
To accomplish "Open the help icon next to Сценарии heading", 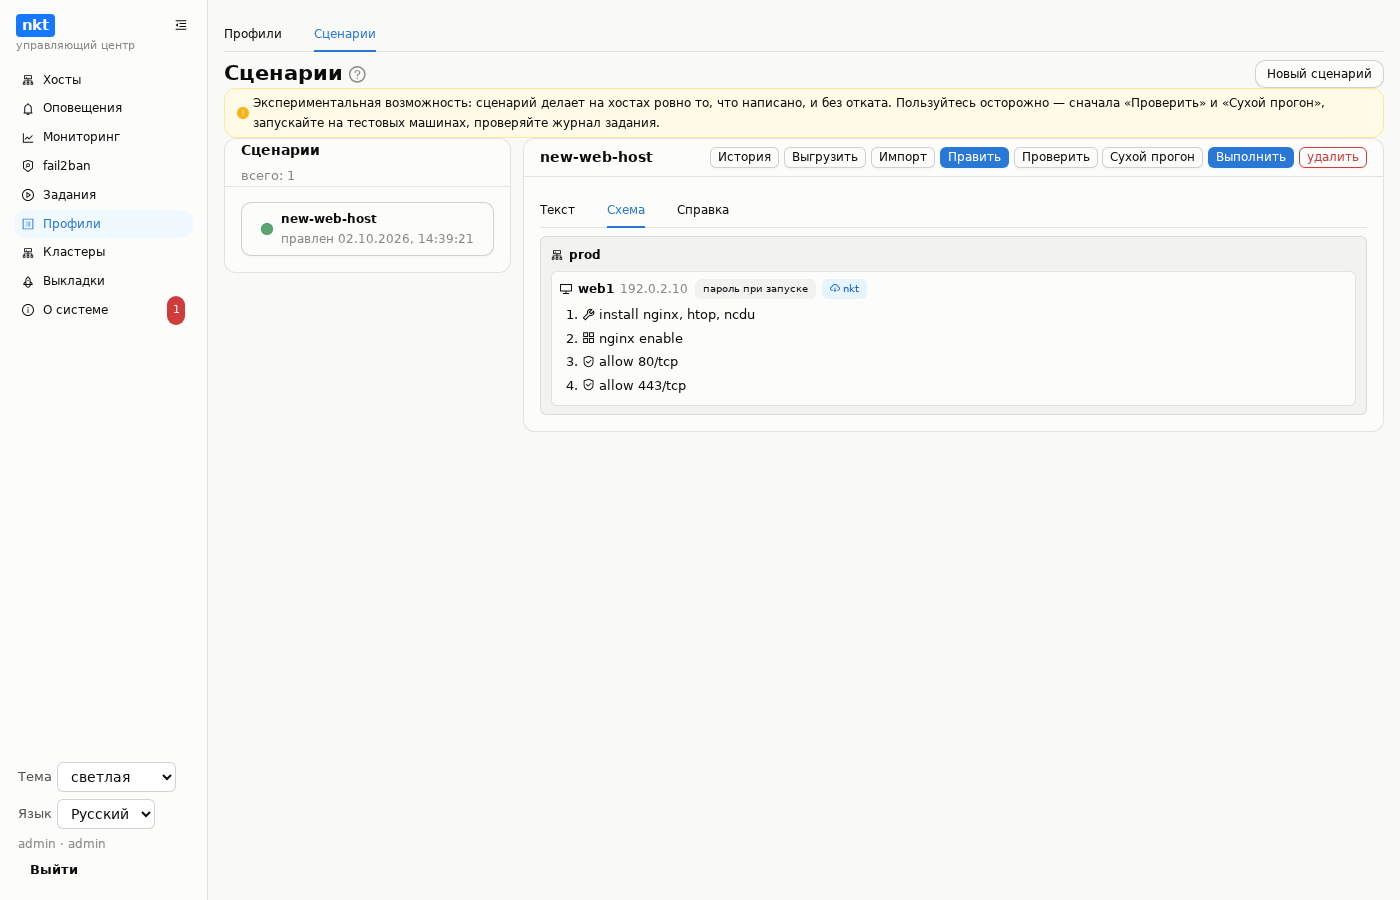I will pos(357,74).
